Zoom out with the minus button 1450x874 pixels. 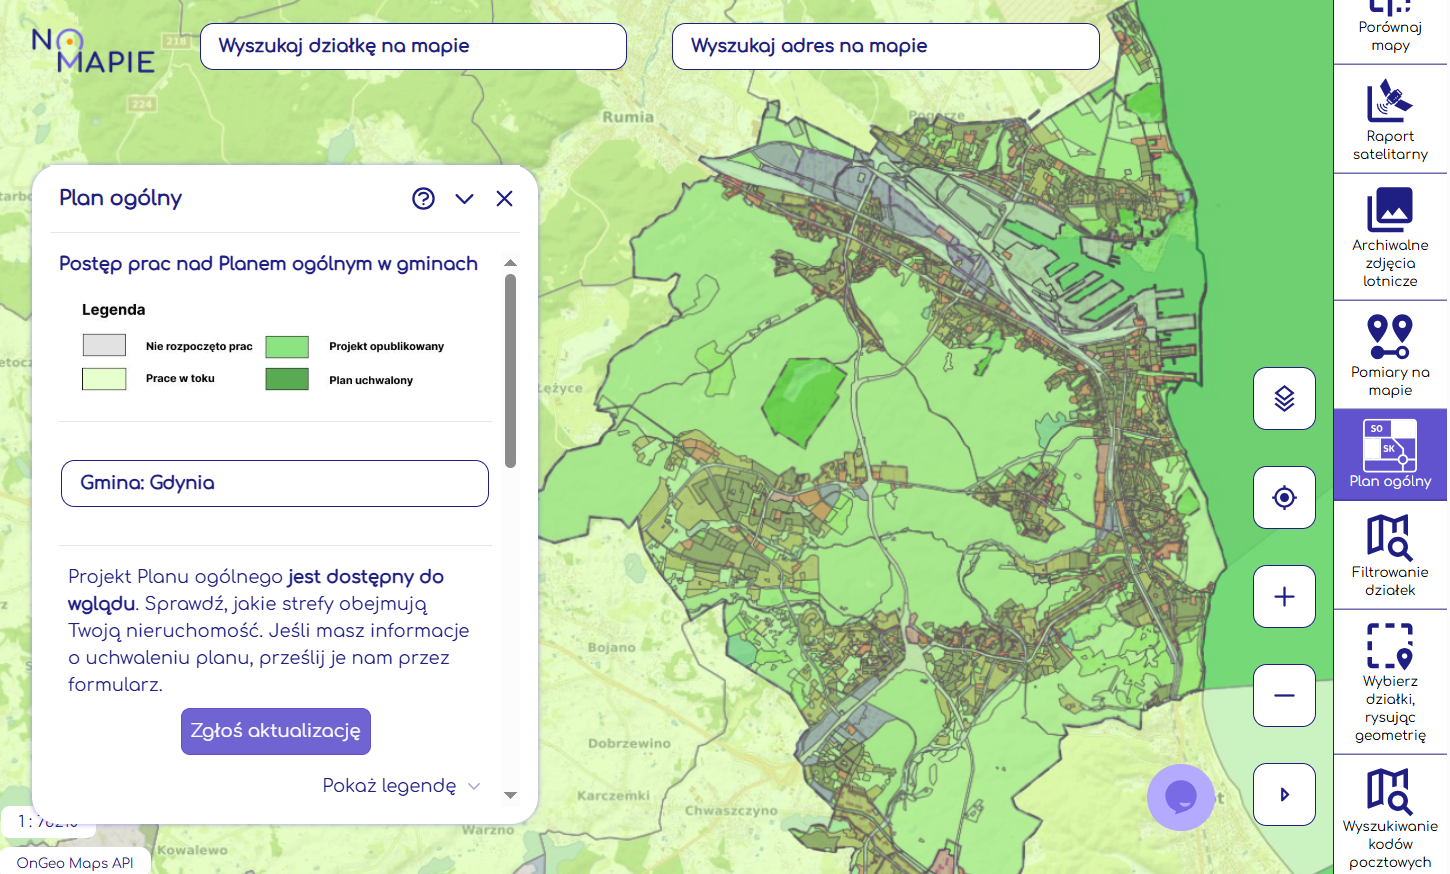pyautogui.click(x=1284, y=695)
